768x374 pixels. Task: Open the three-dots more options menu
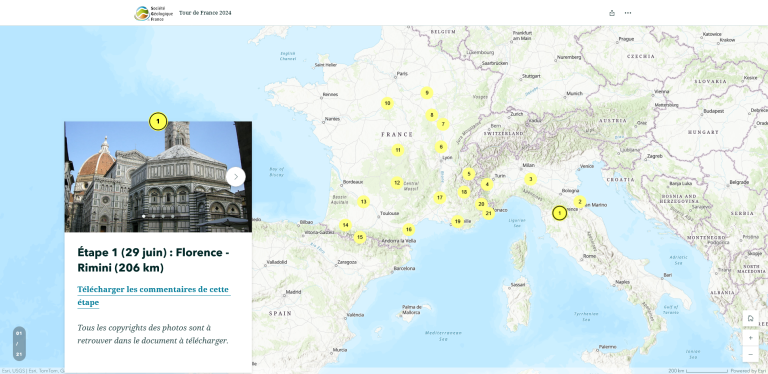tap(628, 13)
